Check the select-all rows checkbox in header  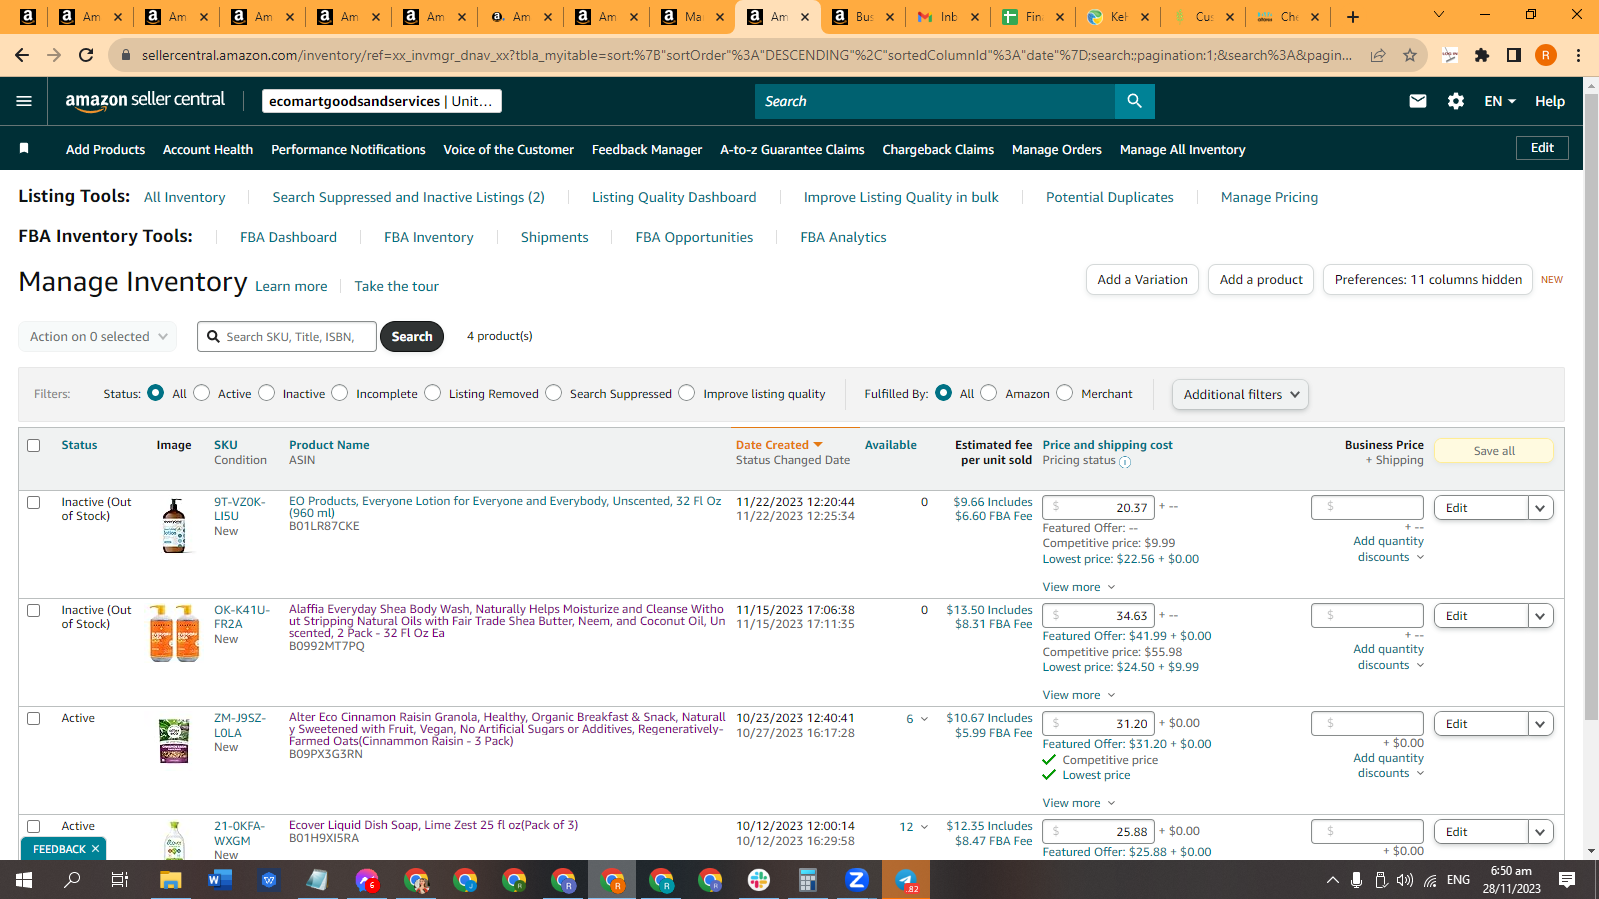click(x=34, y=446)
